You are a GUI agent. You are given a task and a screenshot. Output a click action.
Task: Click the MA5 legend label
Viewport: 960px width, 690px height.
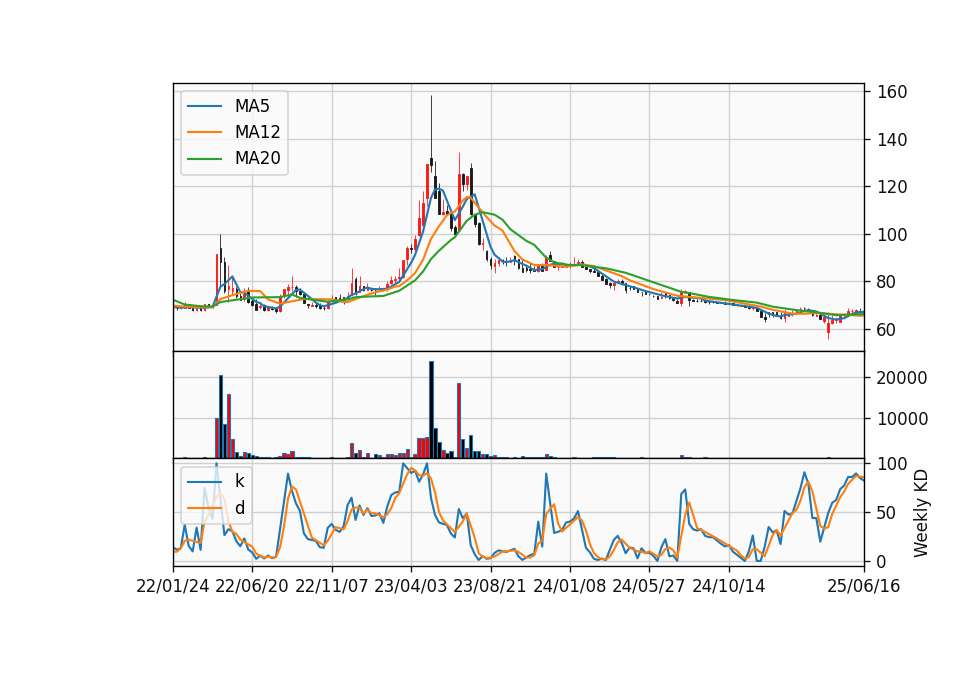pyautogui.click(x=252, y=106)
